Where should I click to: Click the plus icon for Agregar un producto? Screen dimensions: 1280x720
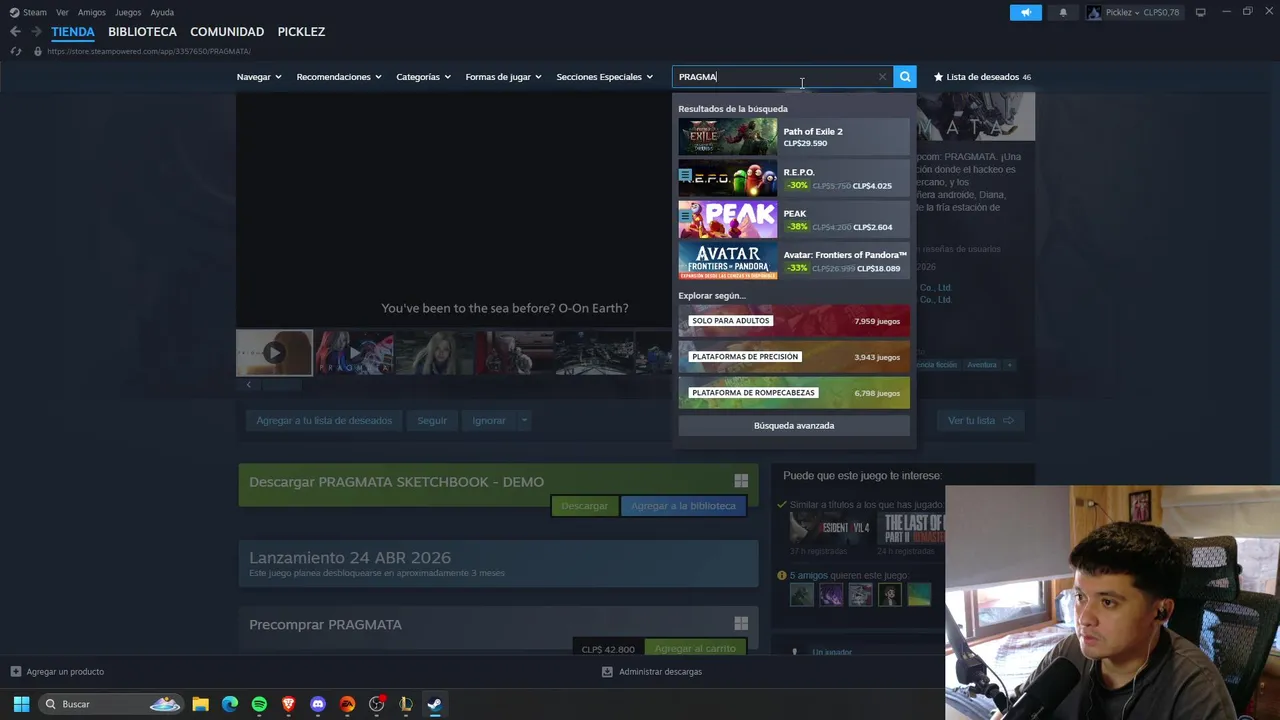pos(15,672)
